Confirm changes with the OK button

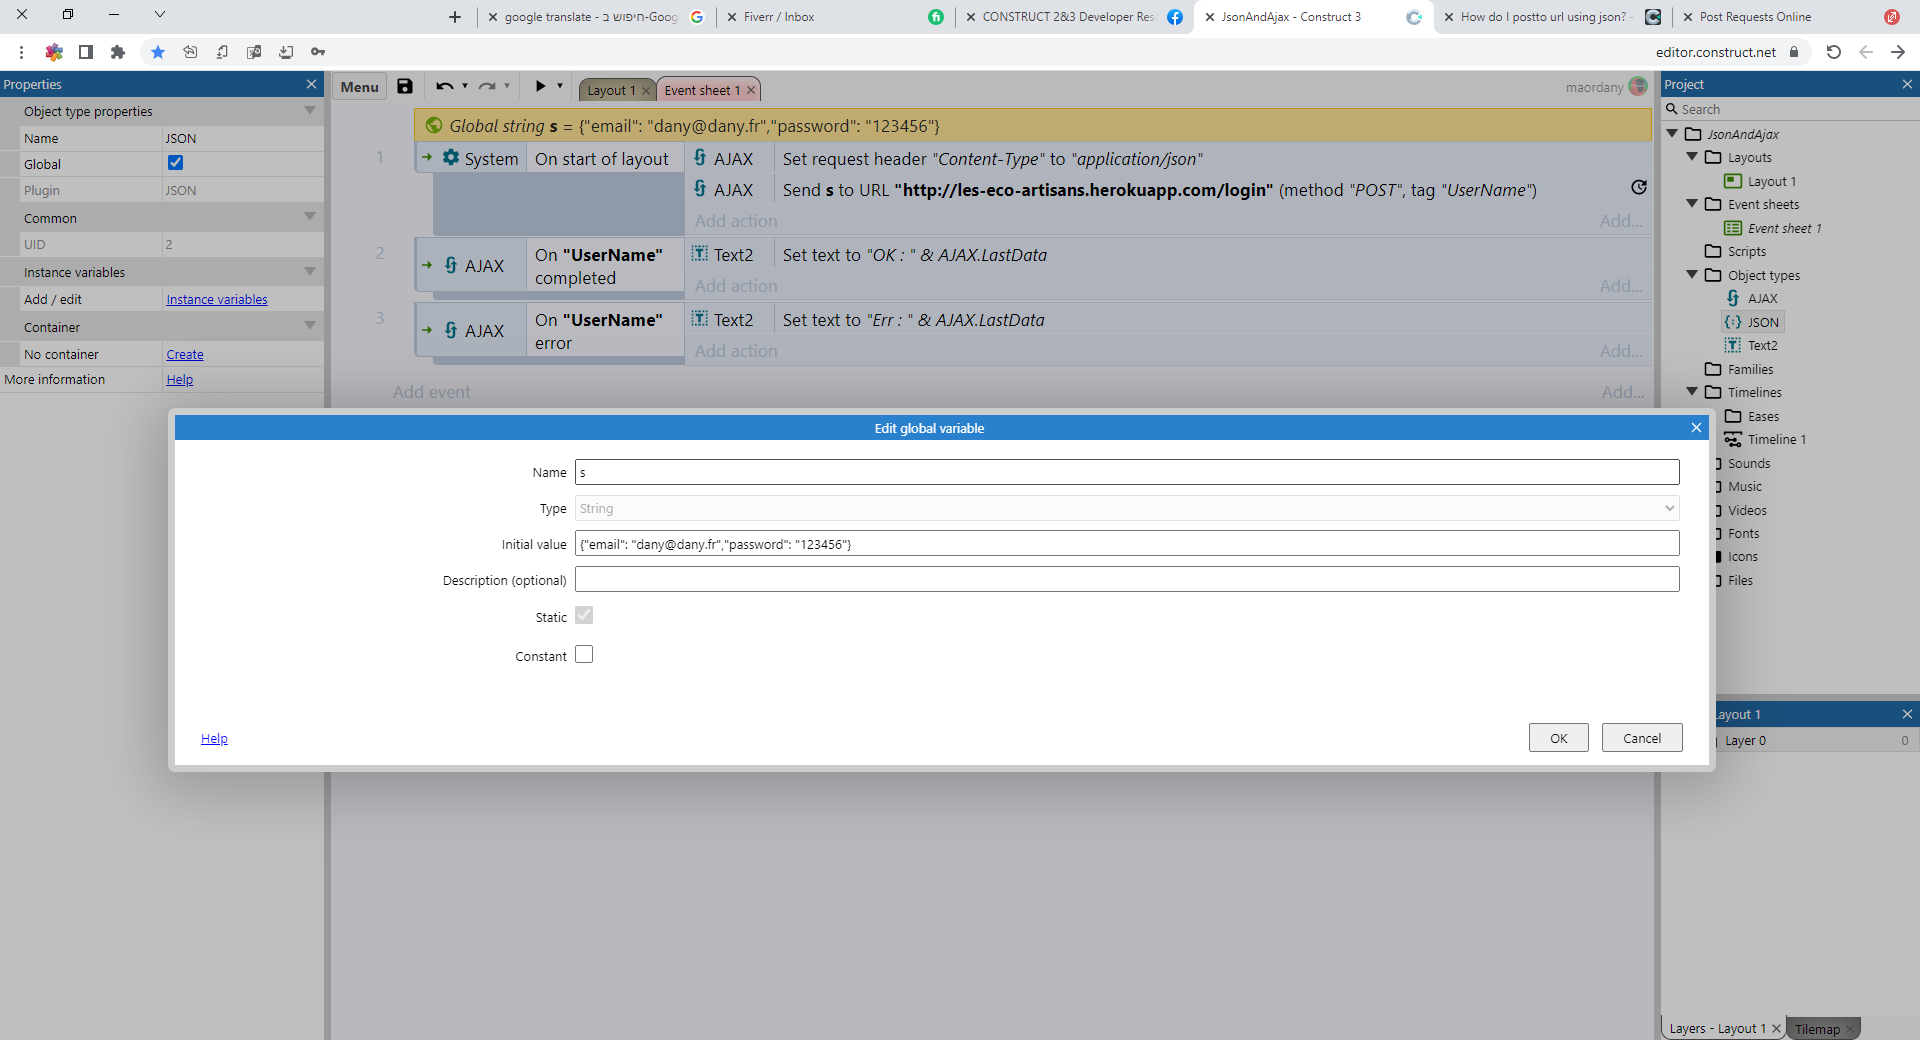point(1557,737)
